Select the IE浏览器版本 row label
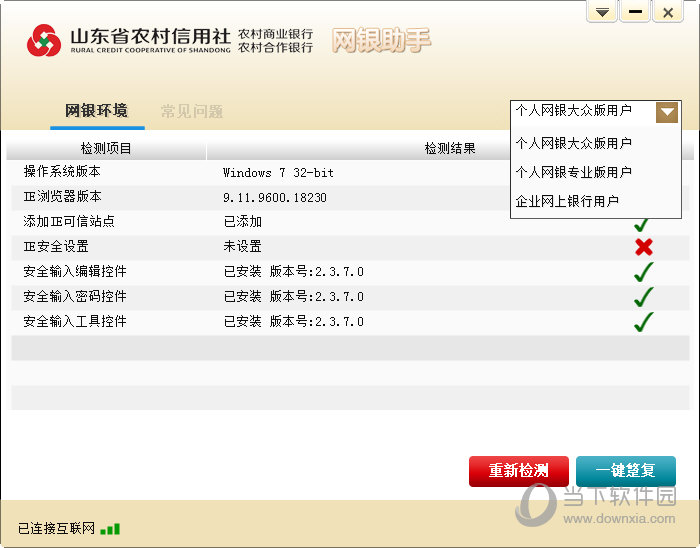 point(62,196)
